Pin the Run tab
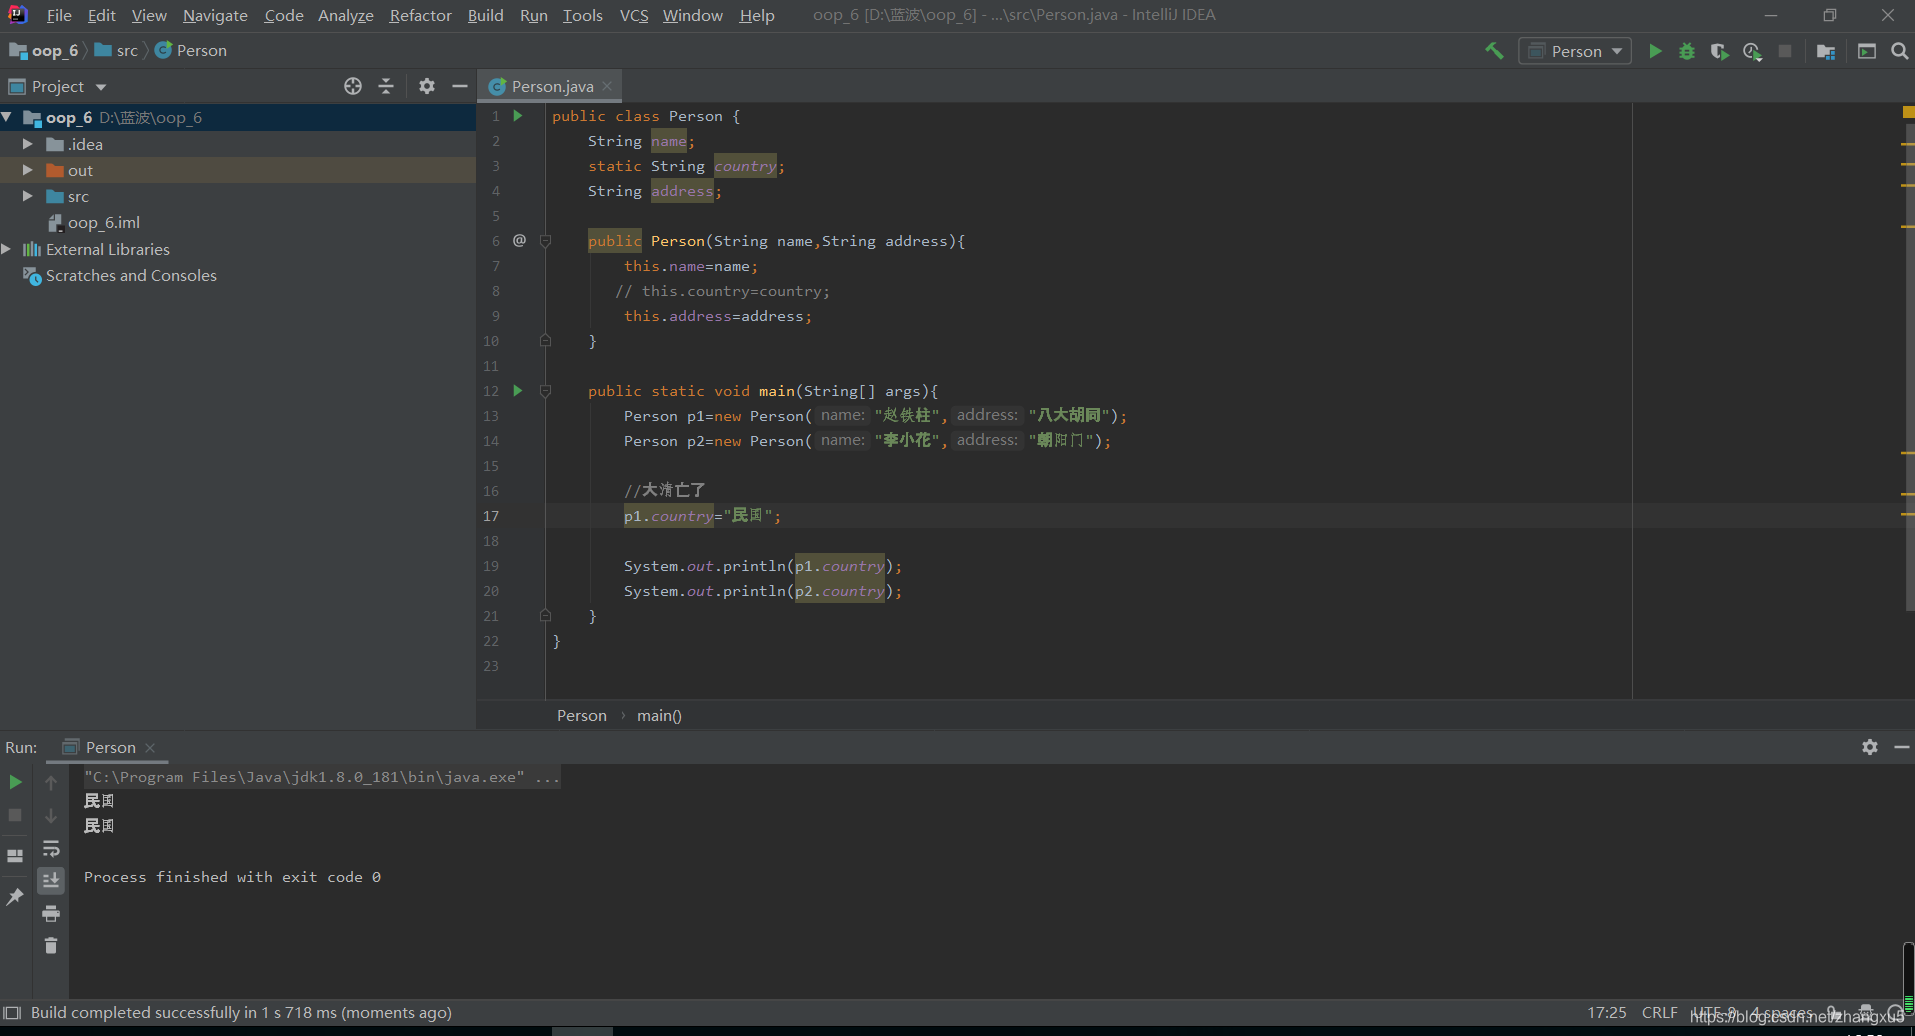The image size is (1915, 1036). click(x=15, y=897)
